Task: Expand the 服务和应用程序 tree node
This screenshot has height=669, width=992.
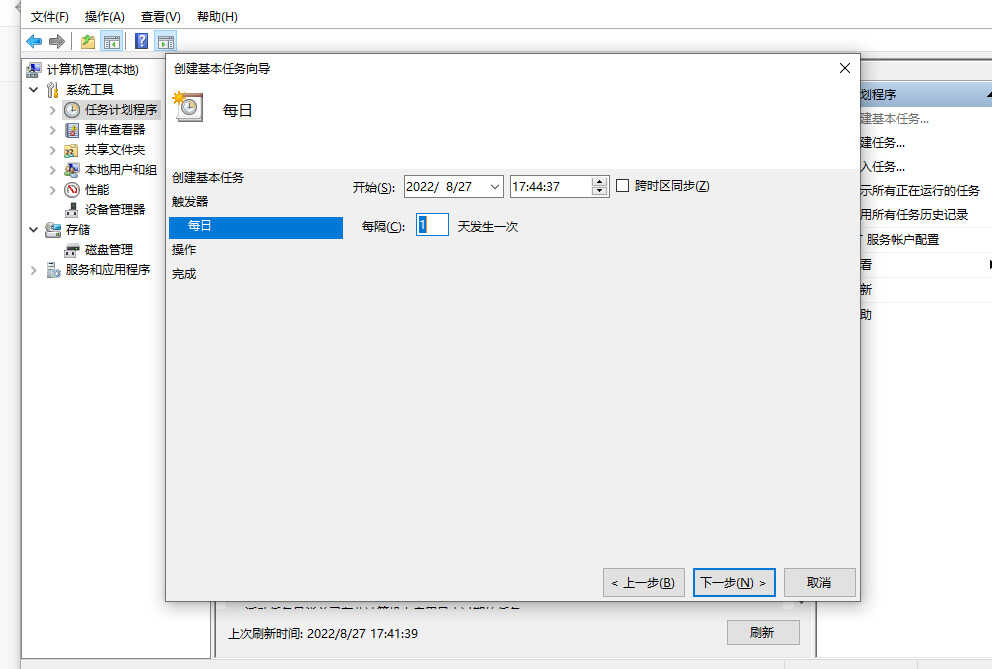Action: click(34, 270)
